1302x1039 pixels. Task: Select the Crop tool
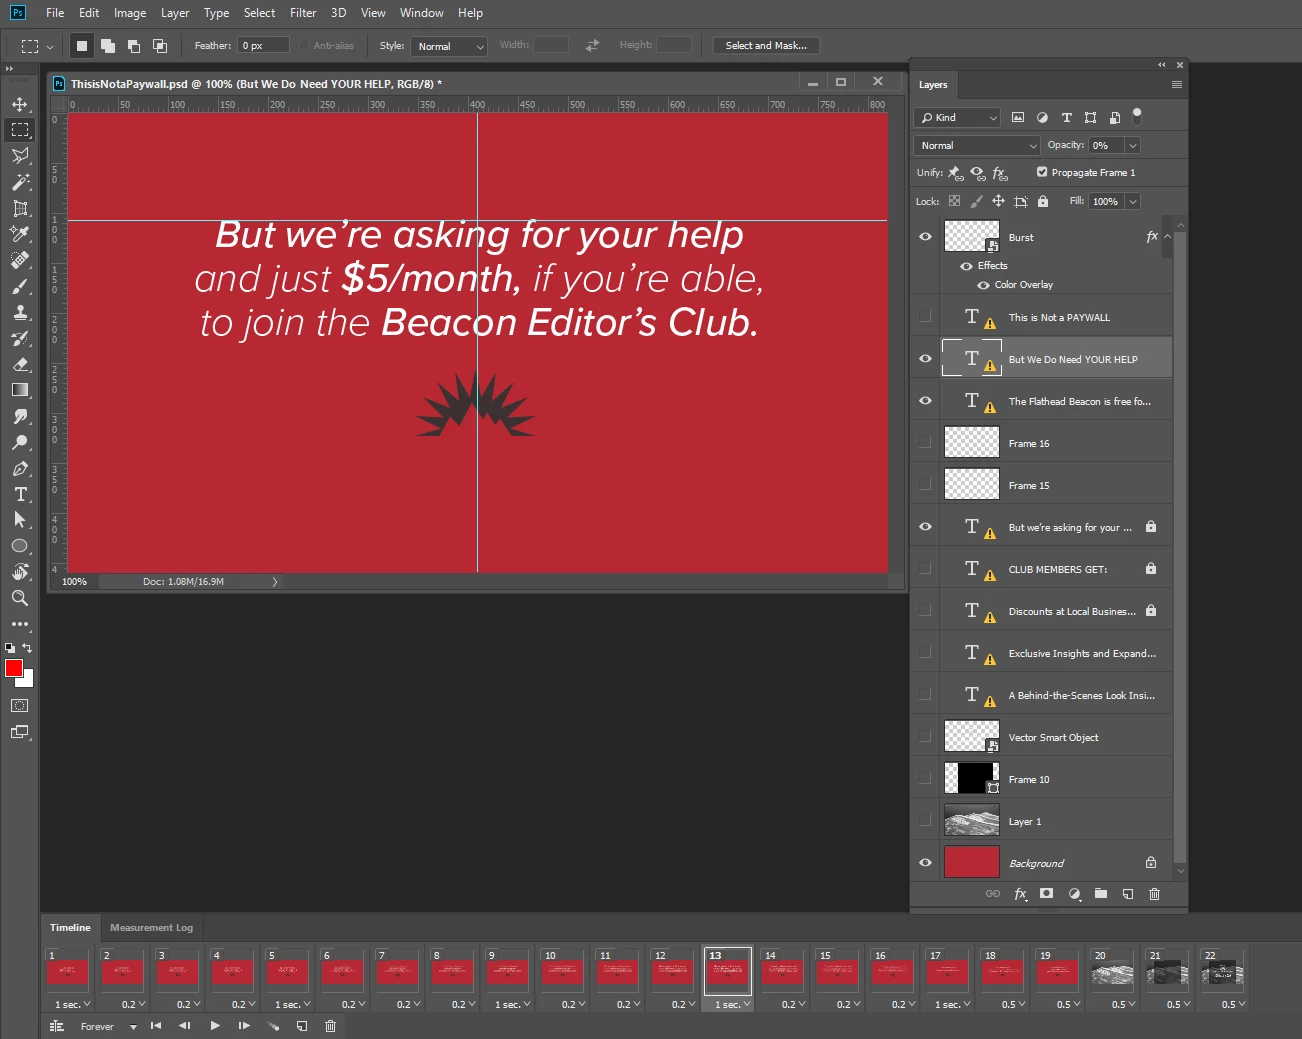point(20,208)
